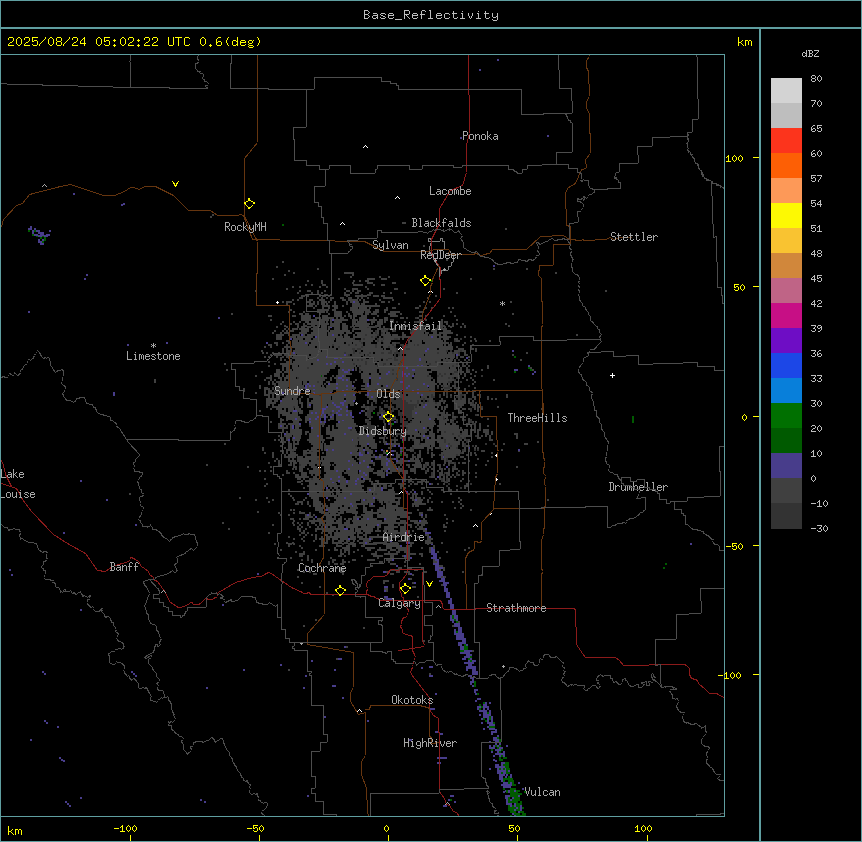Click the white caret marker west of Lacombe
The height and width of the screenshot is (842, 862).
point(397,197)
